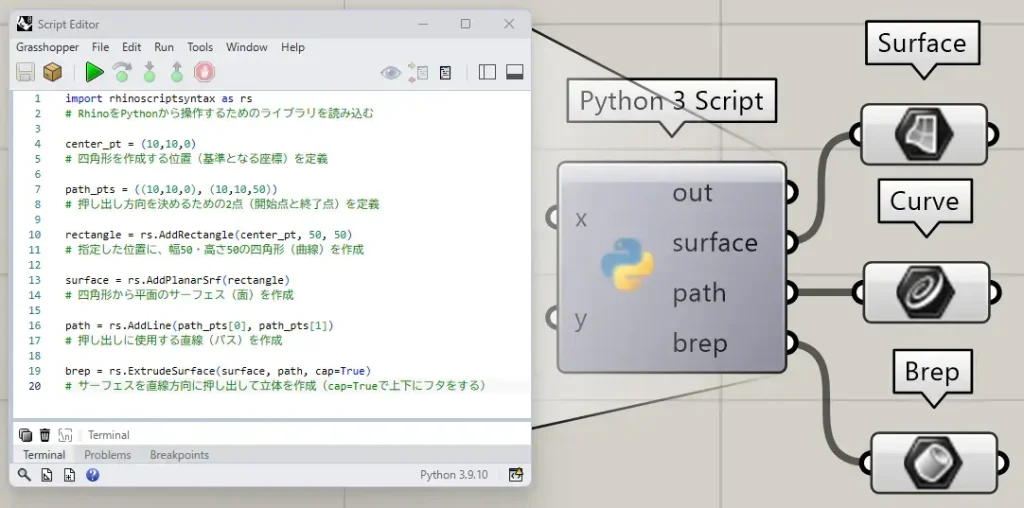Click the y input port of Python component

(x=551, y=319)
